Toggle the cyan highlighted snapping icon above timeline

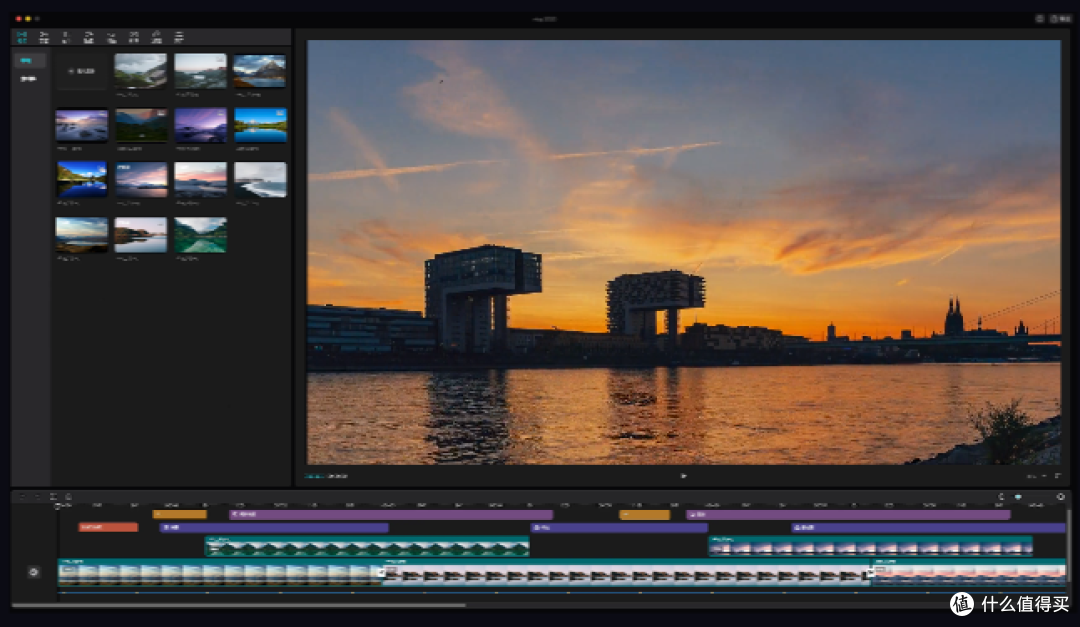pos(1018,497)
